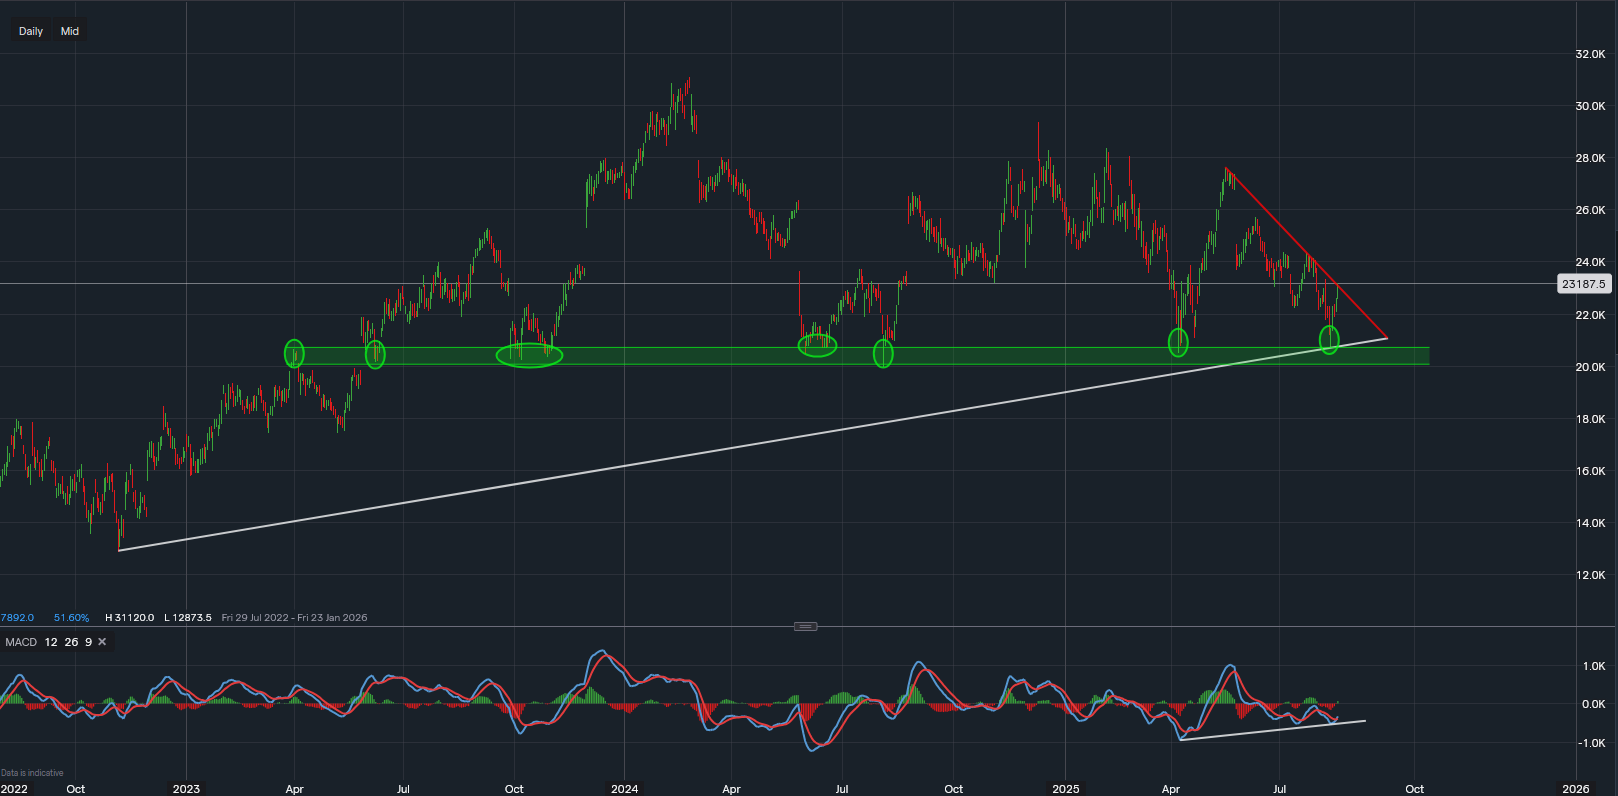
Task: Select the MACD slow period value 26
Action: [71, 642]
